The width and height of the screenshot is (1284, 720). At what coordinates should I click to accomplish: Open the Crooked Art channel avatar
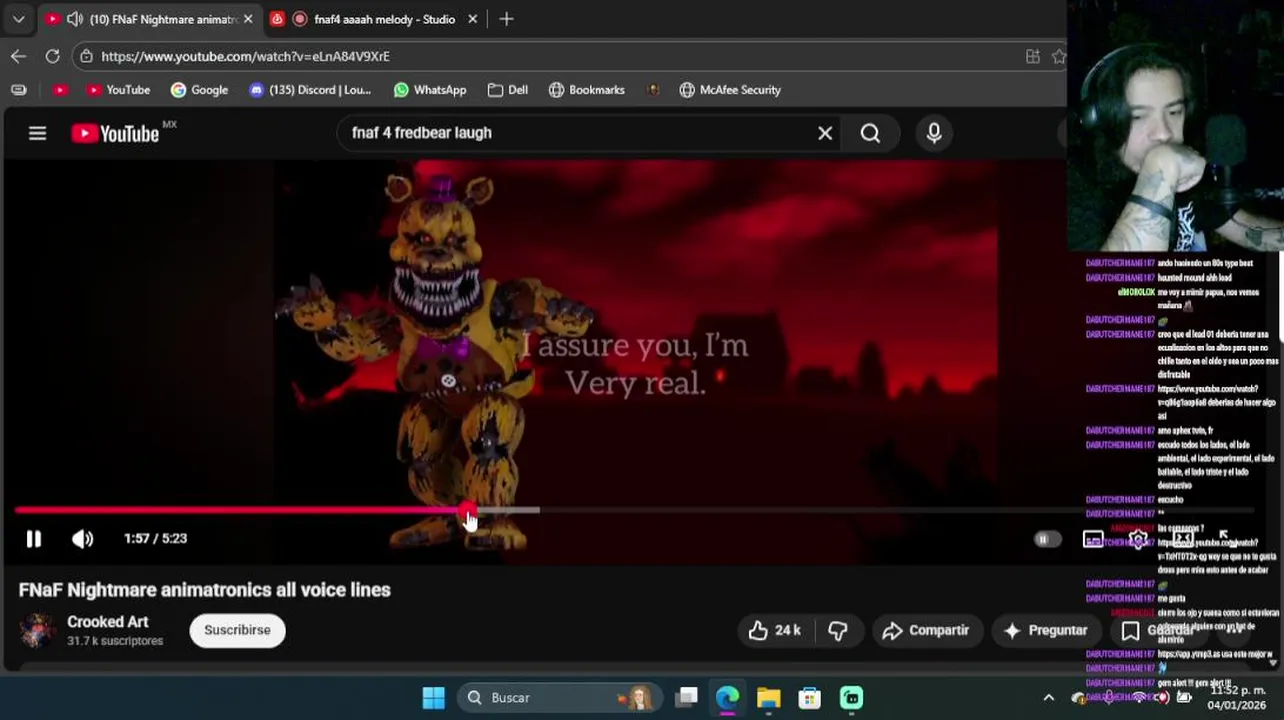pyautogui.click(x=38, y=630)
